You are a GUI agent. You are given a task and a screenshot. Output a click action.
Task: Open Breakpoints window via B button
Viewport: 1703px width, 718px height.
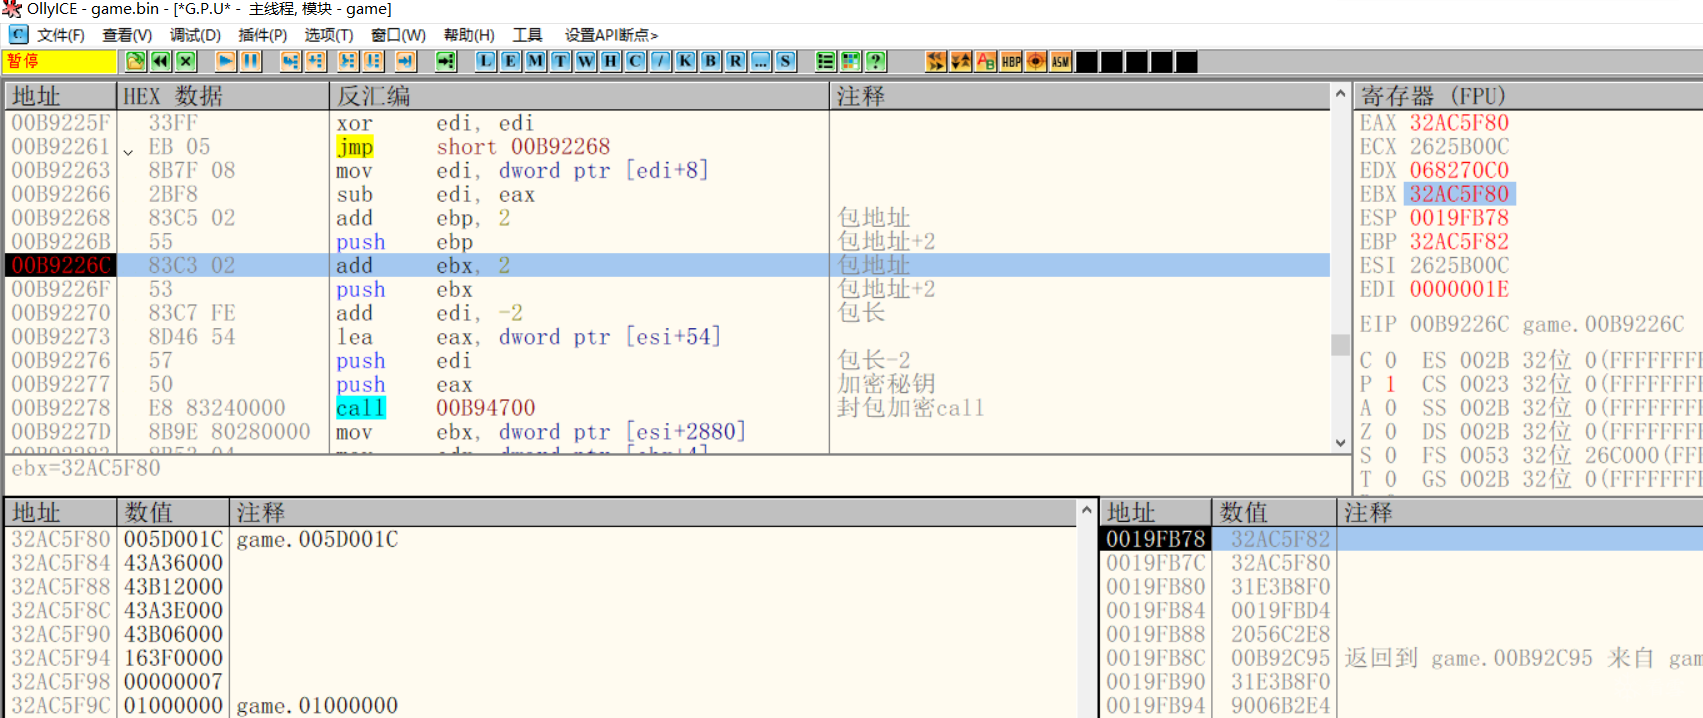[711, 61]
